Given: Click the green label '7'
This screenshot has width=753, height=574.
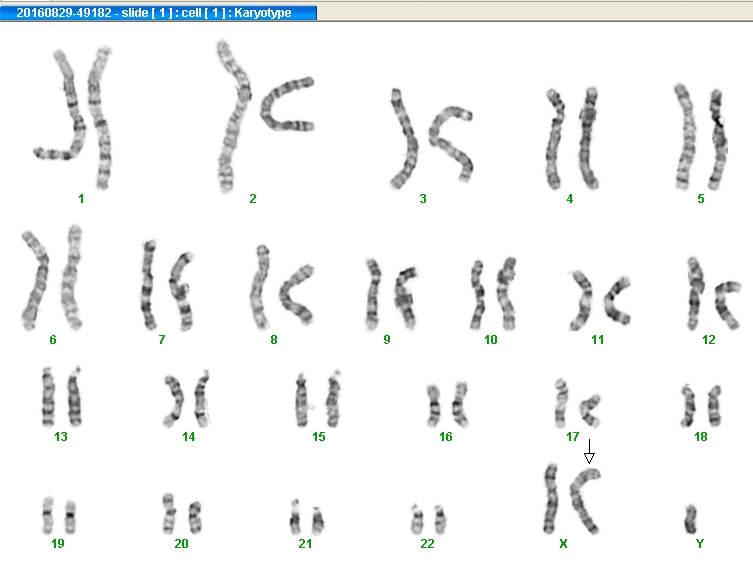Looking at the screenshot, I should pos(162,340).
